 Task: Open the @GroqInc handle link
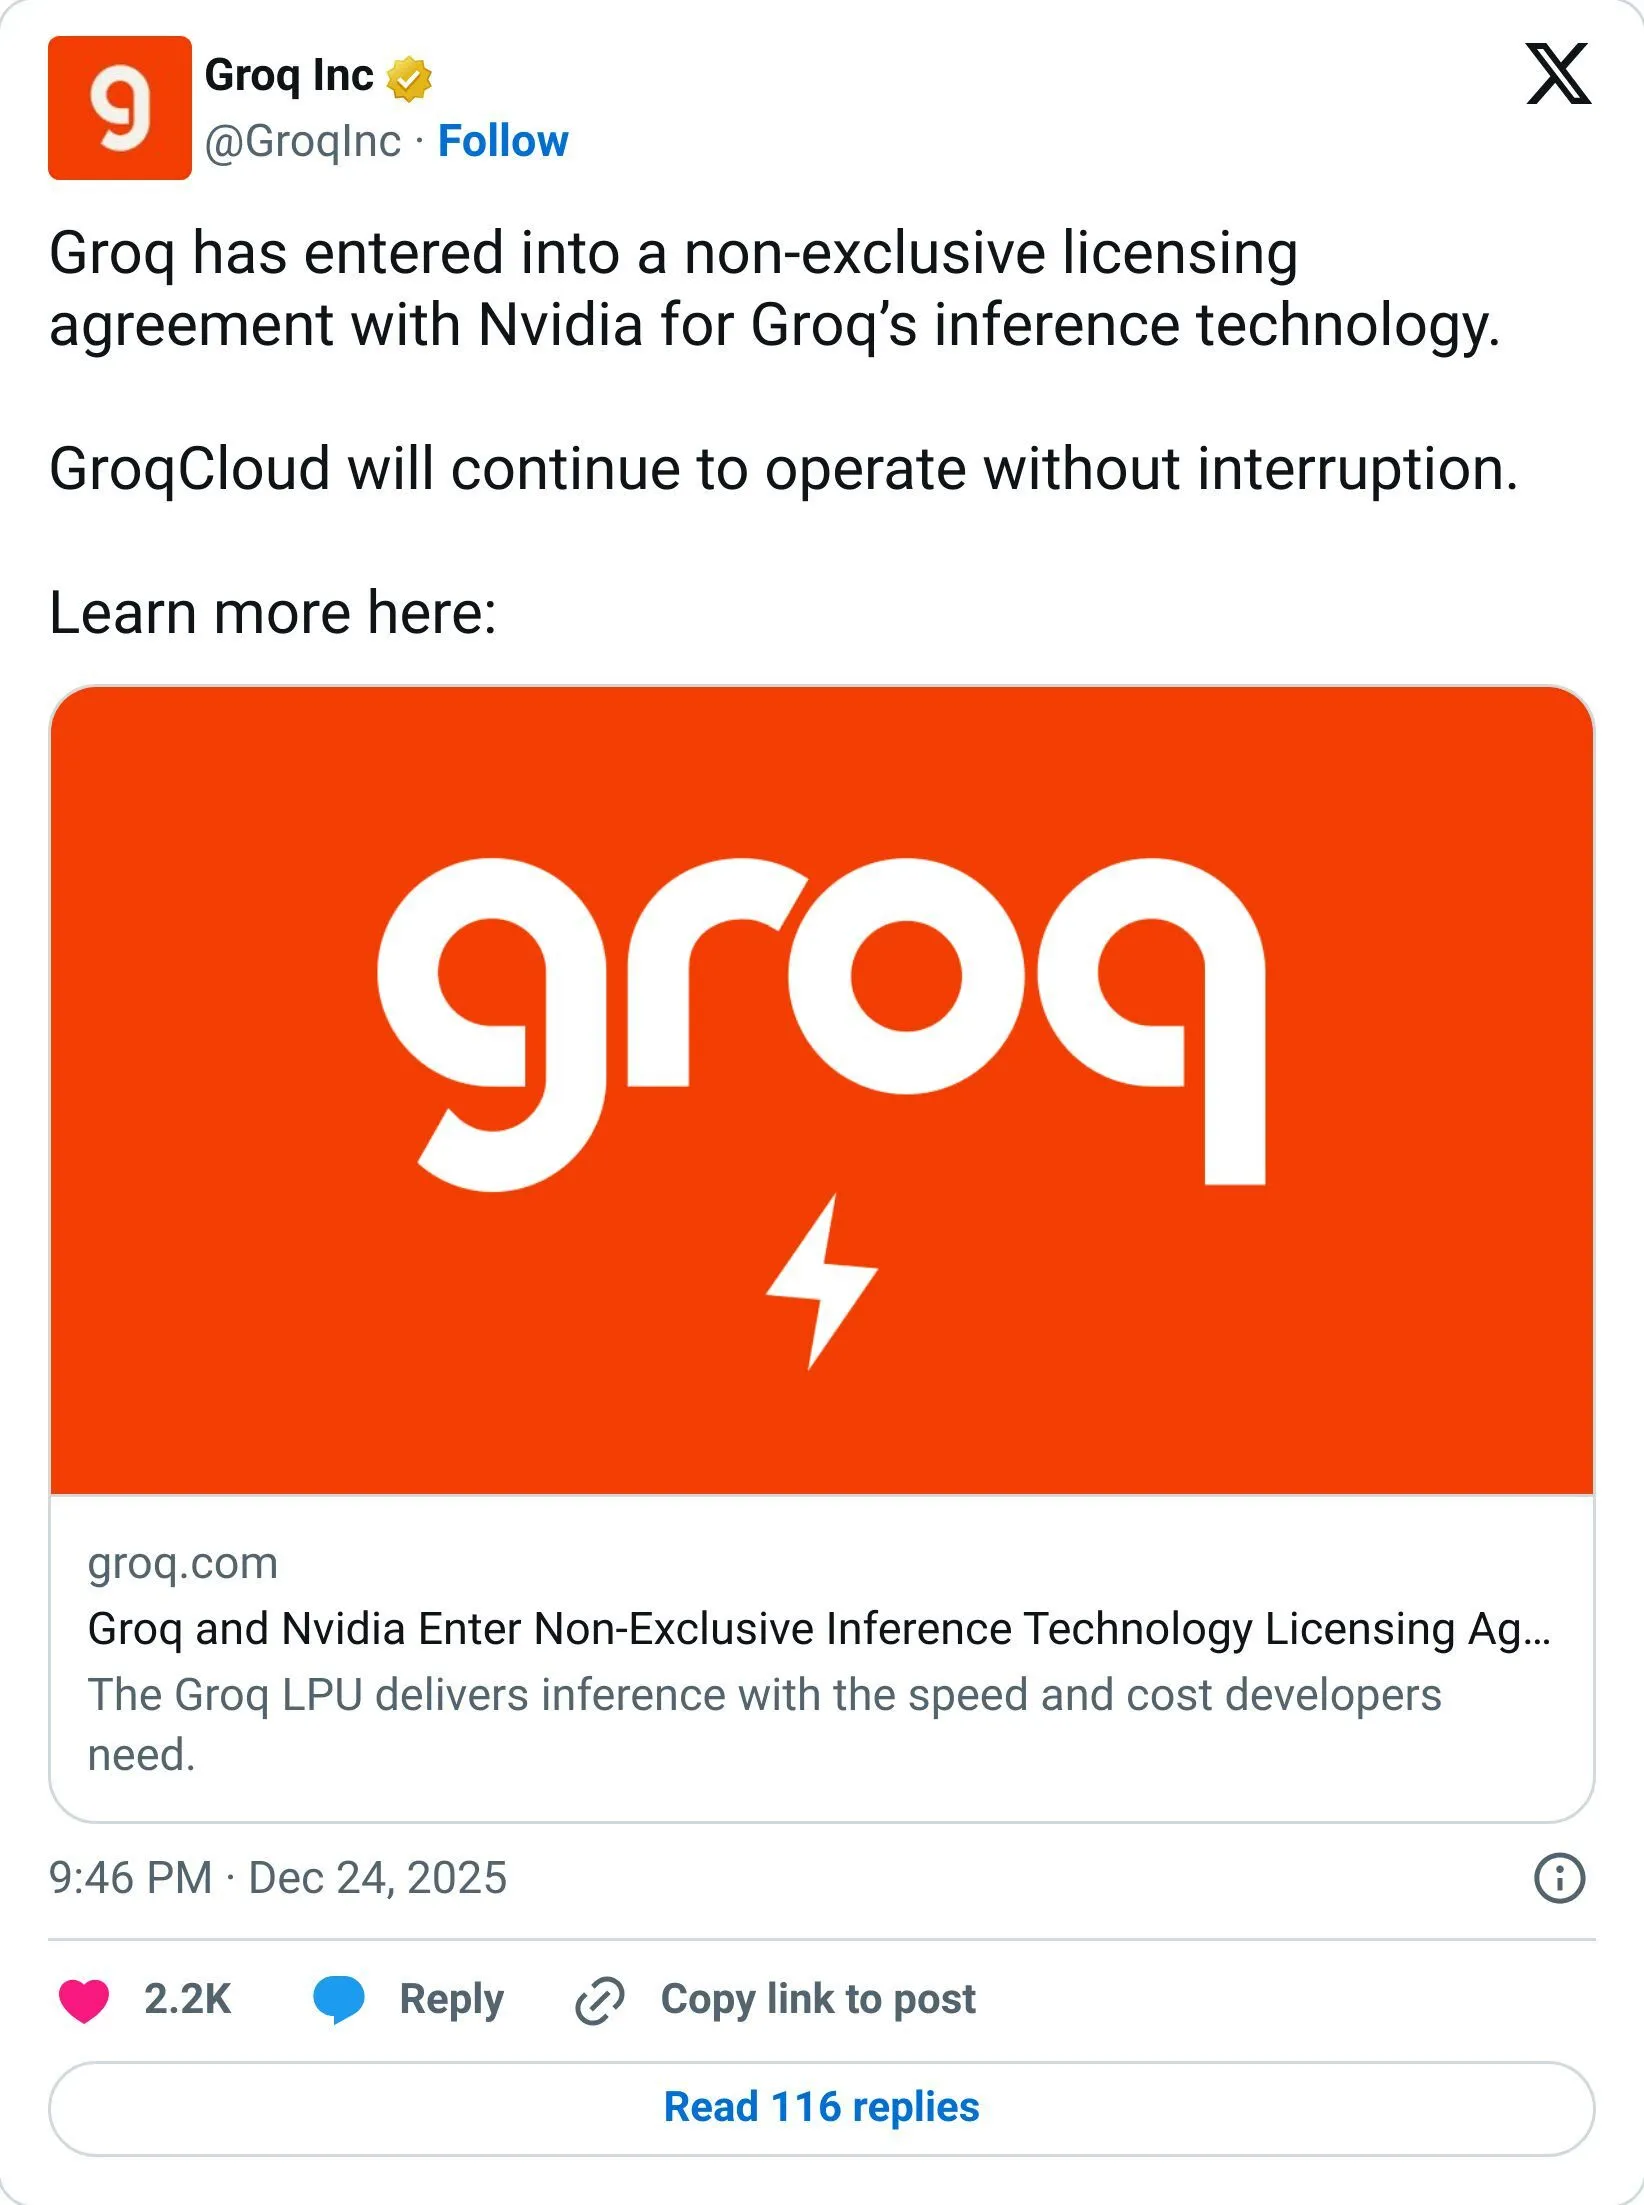pyautogui.click(x=302, y=142)
